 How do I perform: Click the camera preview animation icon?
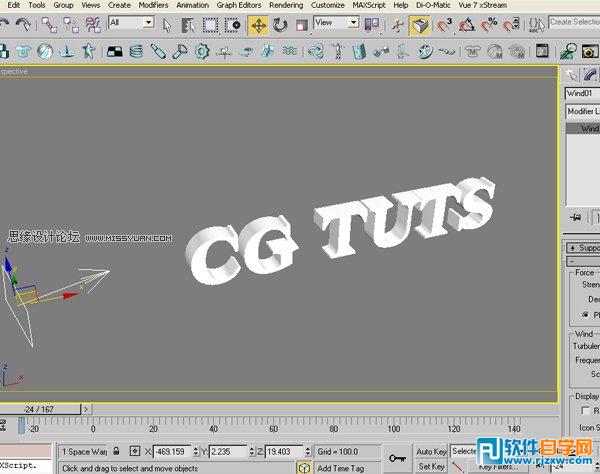tap(590, 51)
